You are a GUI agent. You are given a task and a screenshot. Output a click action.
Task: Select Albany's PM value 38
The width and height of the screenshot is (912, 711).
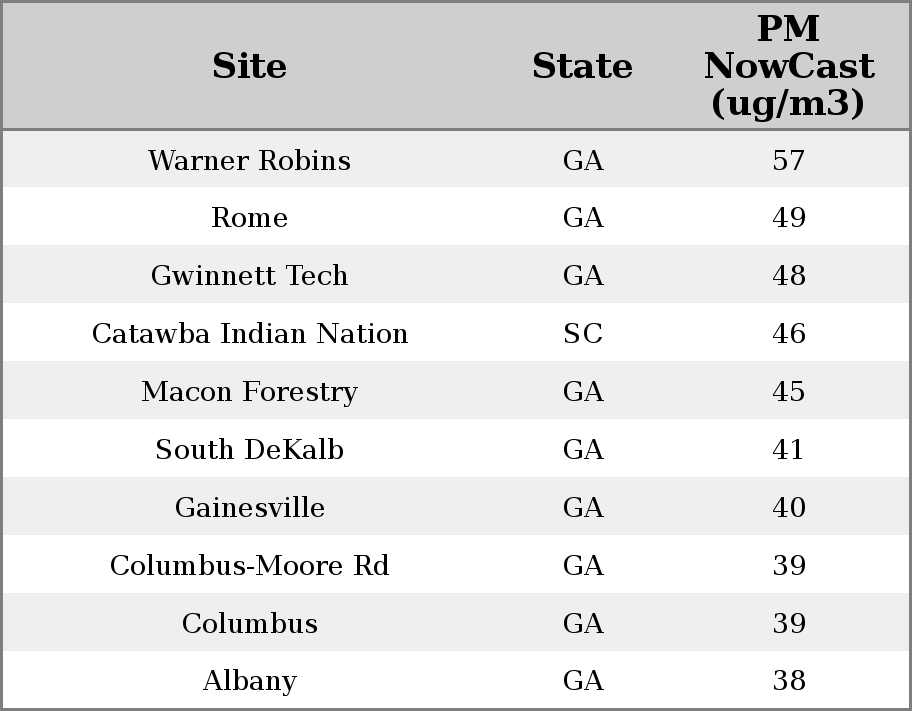point(788,681)
